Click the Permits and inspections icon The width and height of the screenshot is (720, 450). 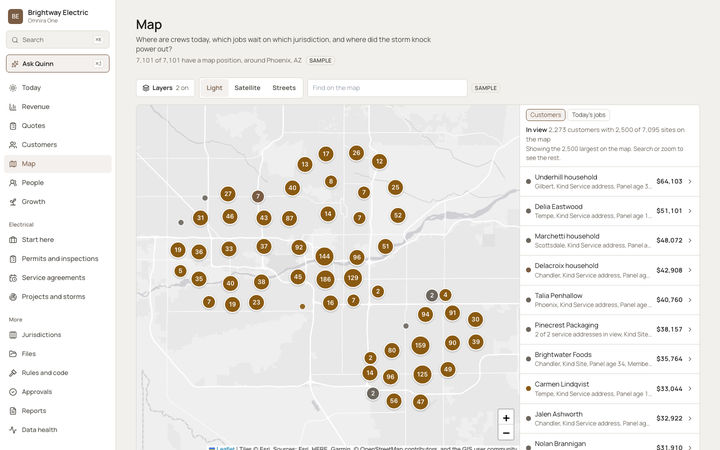pyautogui.click(x=13, y=259)
